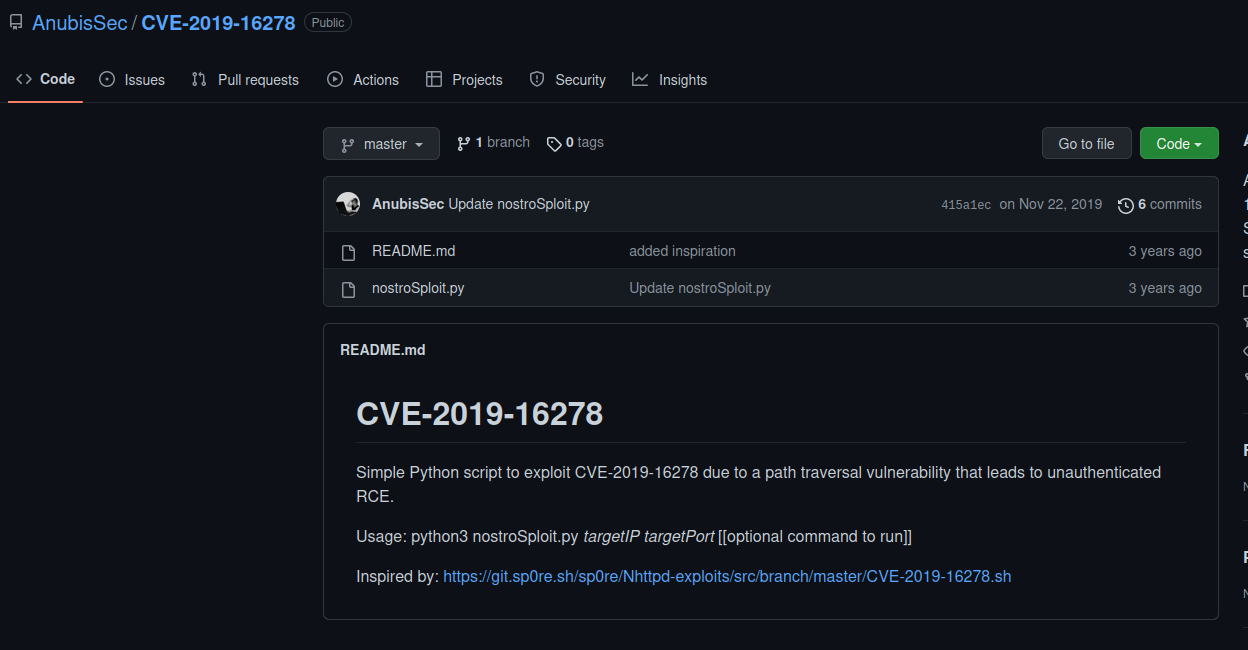Click the tag icon beside 0 tags
This screenshot has width=1248, height=650.
pos(554,144)
